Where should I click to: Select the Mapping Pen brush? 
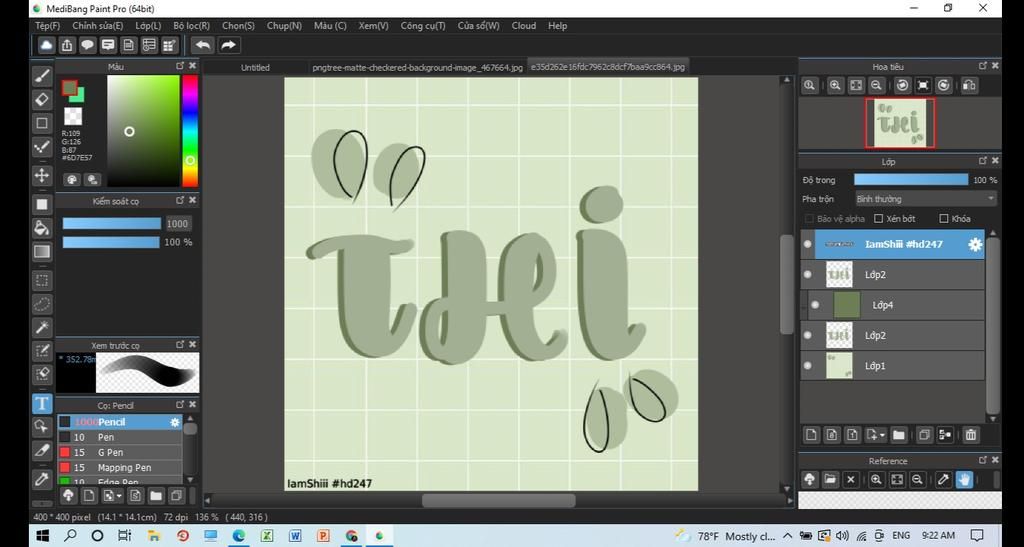click(x=120, y=467)
